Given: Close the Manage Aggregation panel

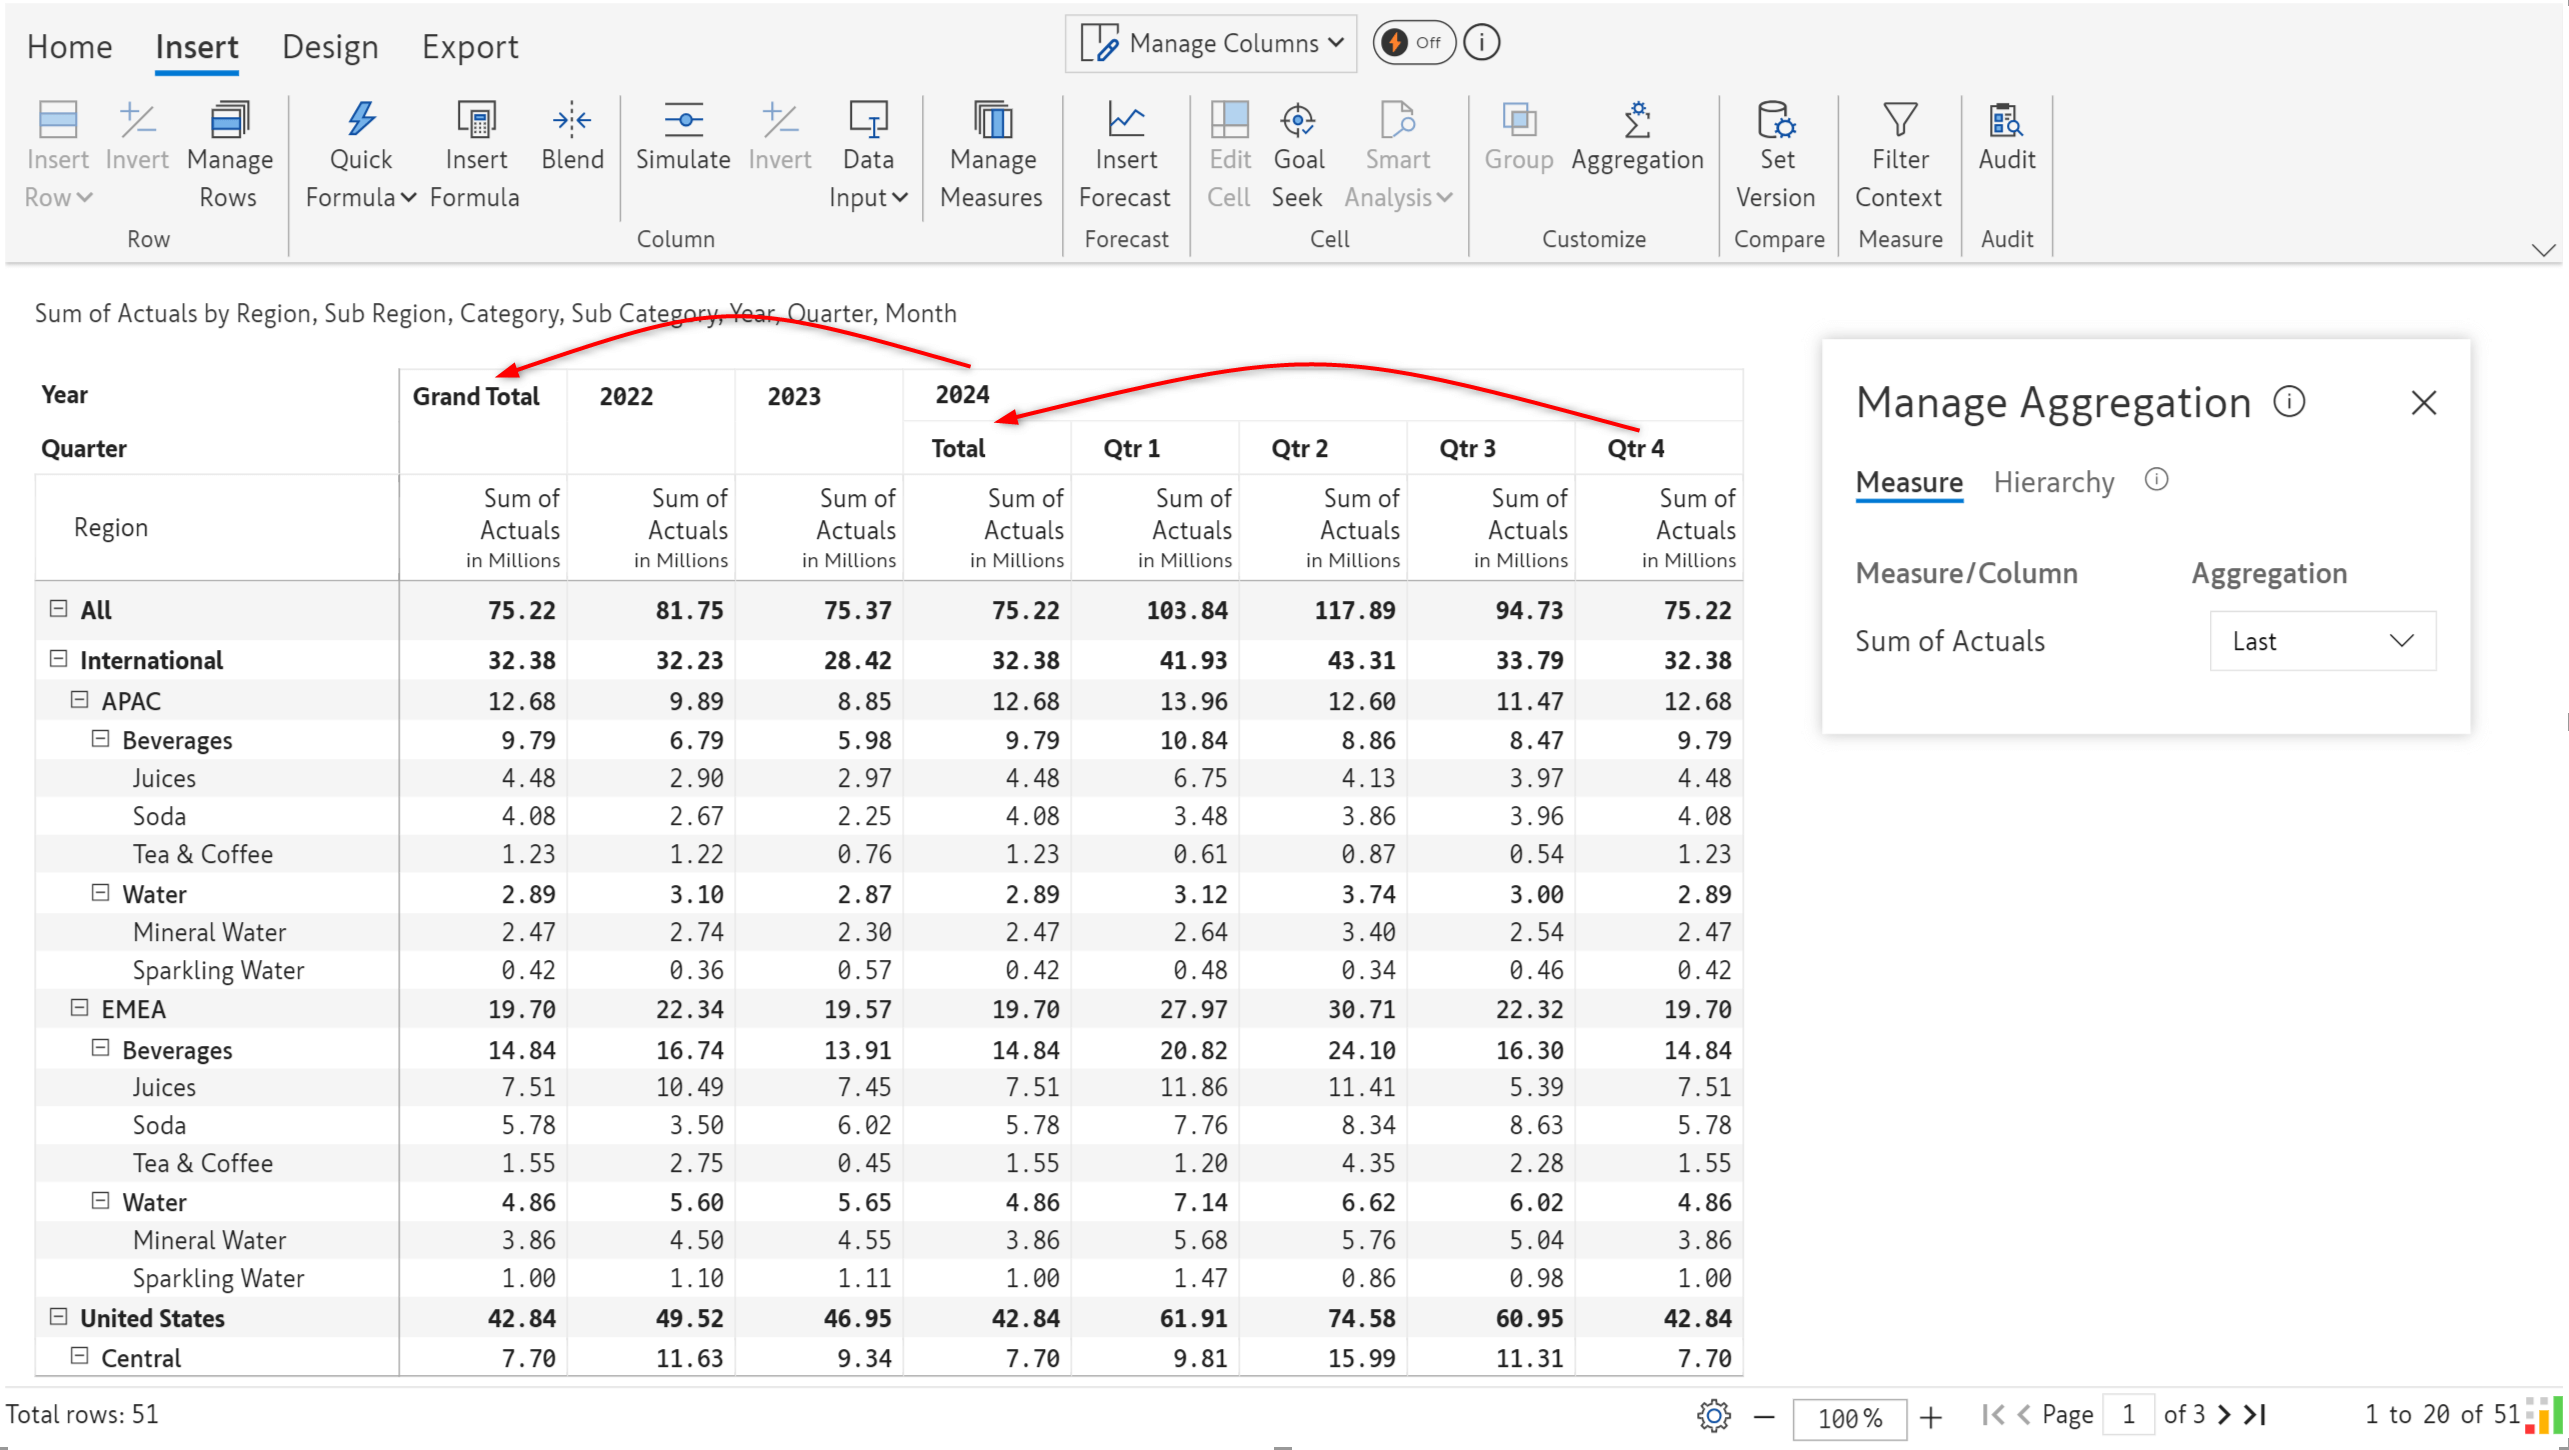Looking at the screenshot, I should point(2423,402).
